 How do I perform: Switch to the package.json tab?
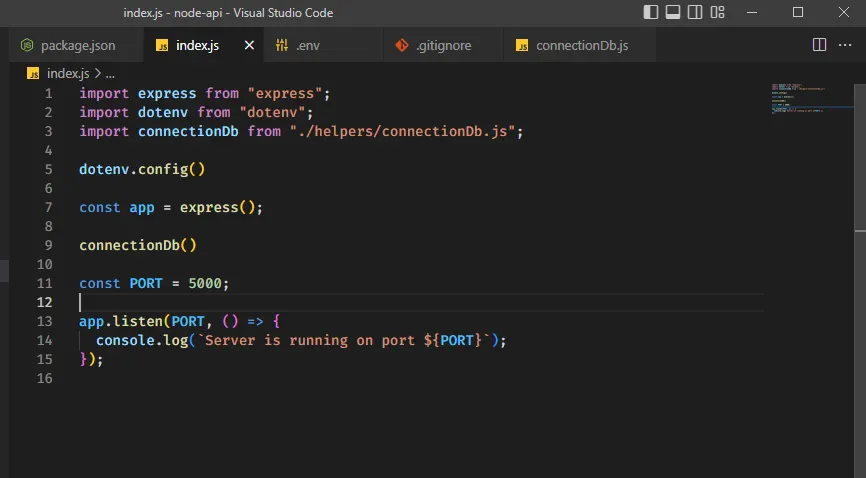point(76,45)
